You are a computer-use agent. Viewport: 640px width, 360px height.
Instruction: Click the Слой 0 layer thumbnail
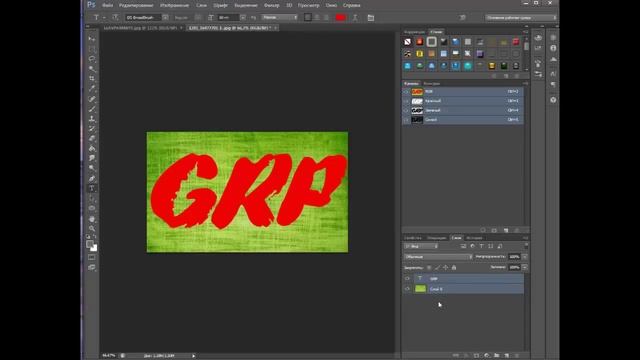pos(420,289)
